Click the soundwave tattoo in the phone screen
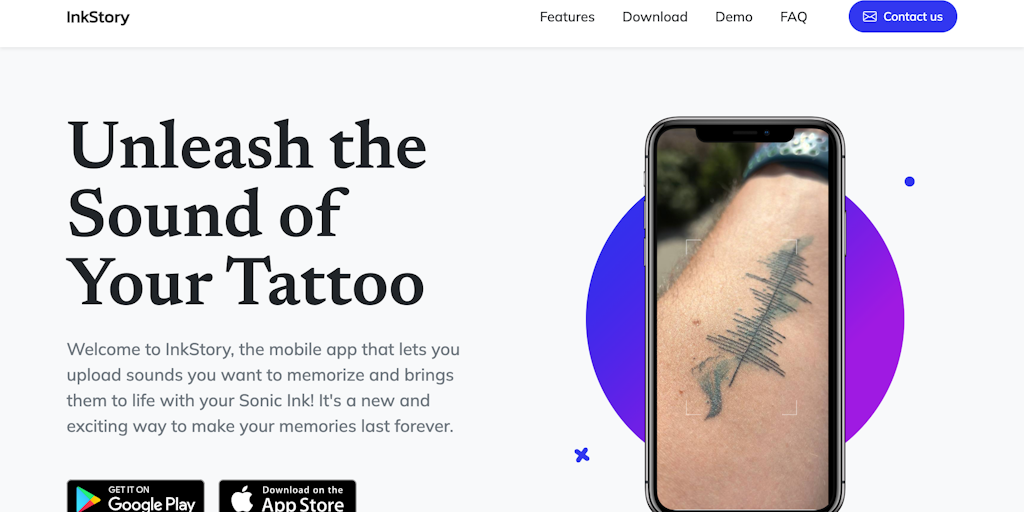 click(x=751, y=327)
